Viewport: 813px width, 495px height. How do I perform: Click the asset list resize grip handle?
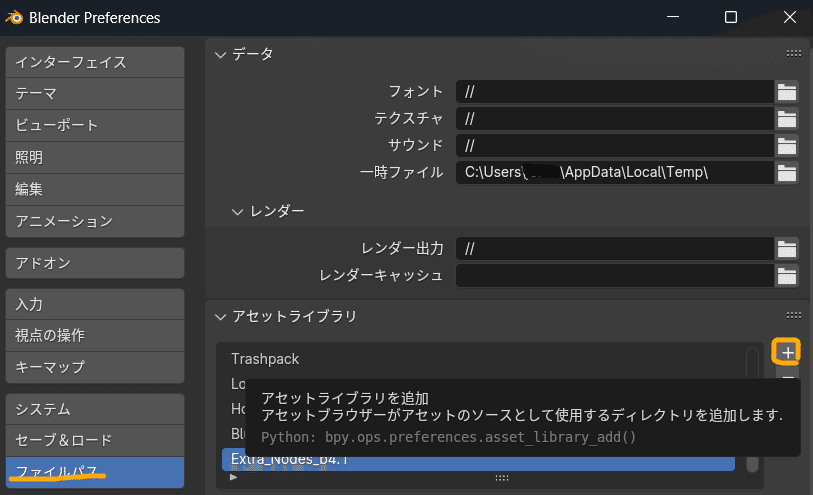[501, 478]
